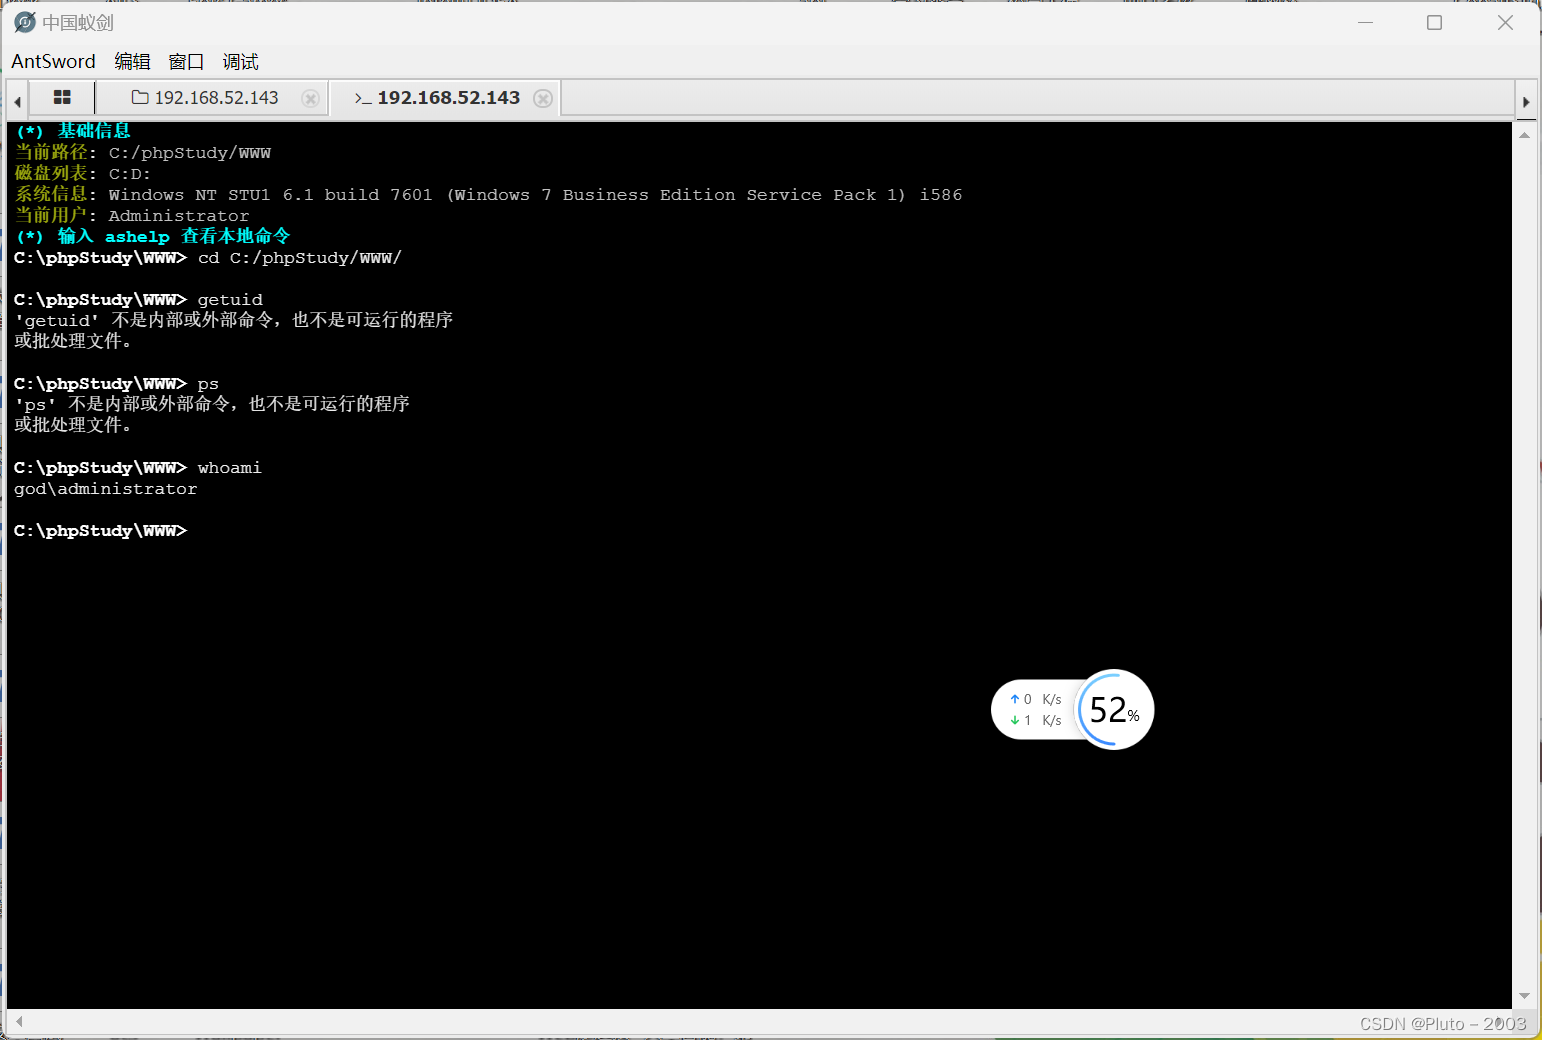
Task: Close the terminal tab 192.168.52.143
Action: 543,98
